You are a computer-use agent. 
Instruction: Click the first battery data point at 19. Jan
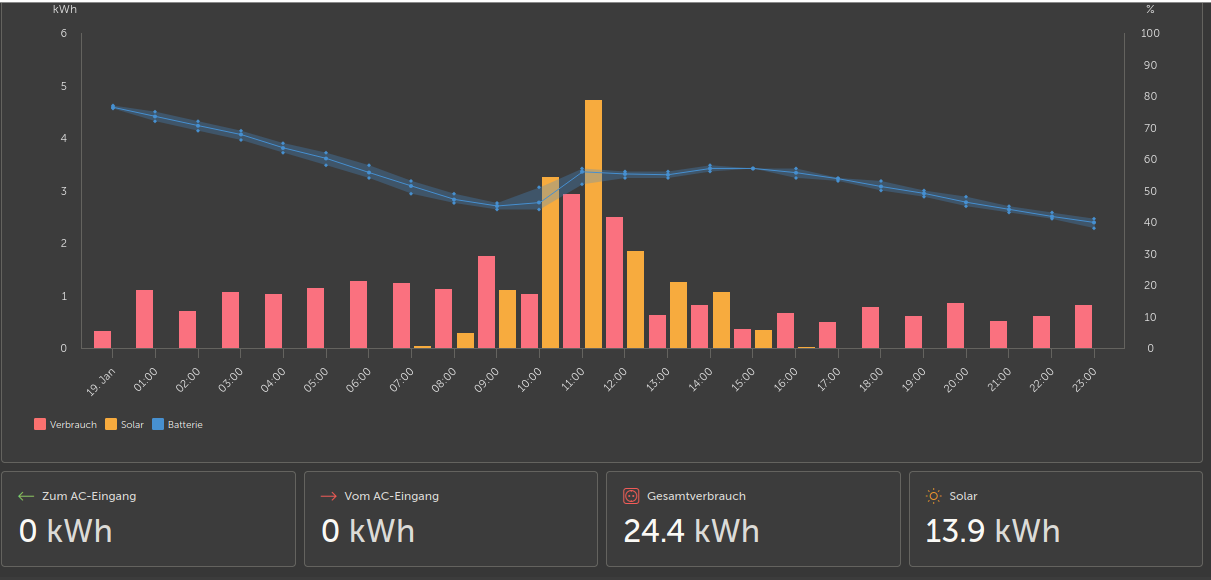(113, 107)
